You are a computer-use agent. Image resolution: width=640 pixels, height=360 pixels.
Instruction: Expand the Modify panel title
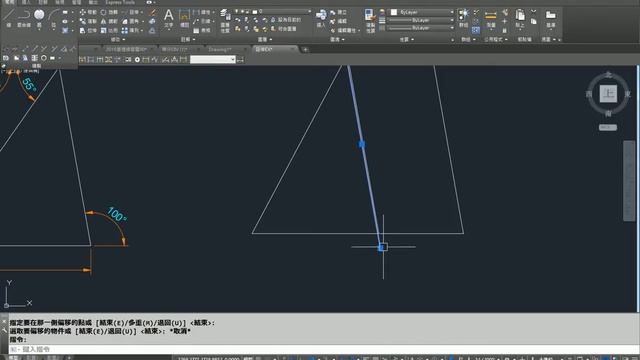[118, 40]
